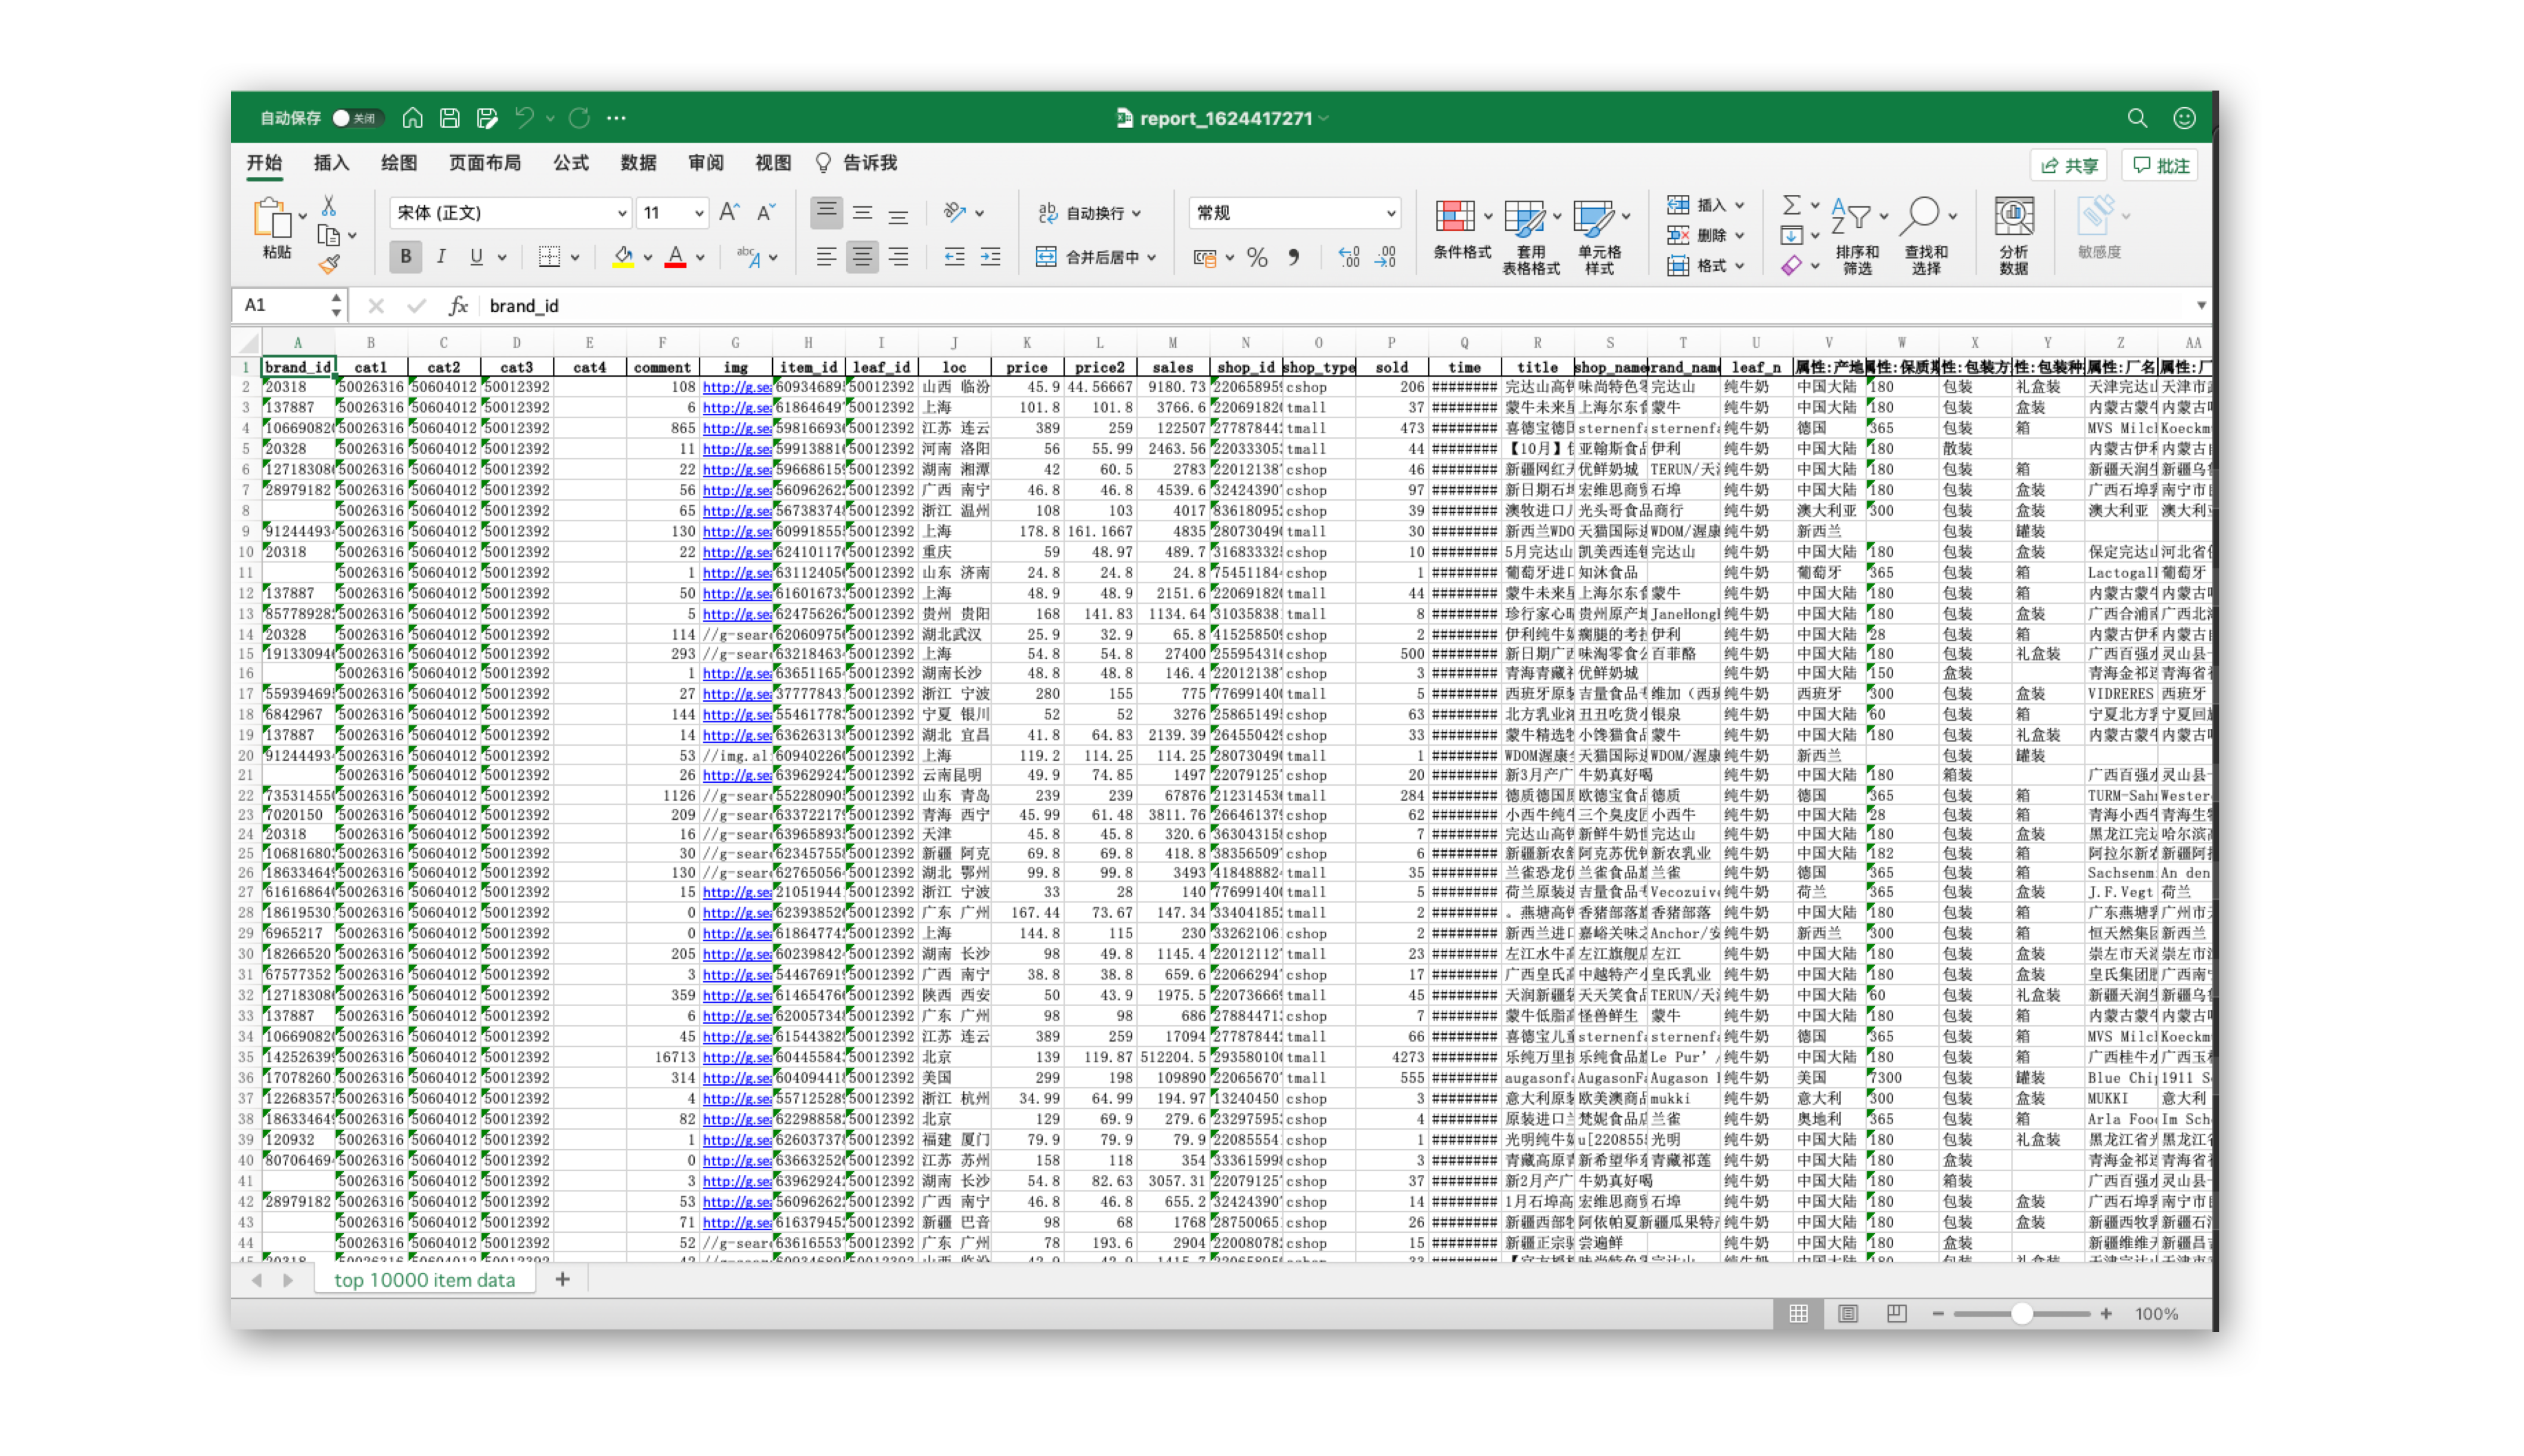Click the Analyze Data icon
Viewport: 2524px width, 1456px height.
click(2013, 216)
